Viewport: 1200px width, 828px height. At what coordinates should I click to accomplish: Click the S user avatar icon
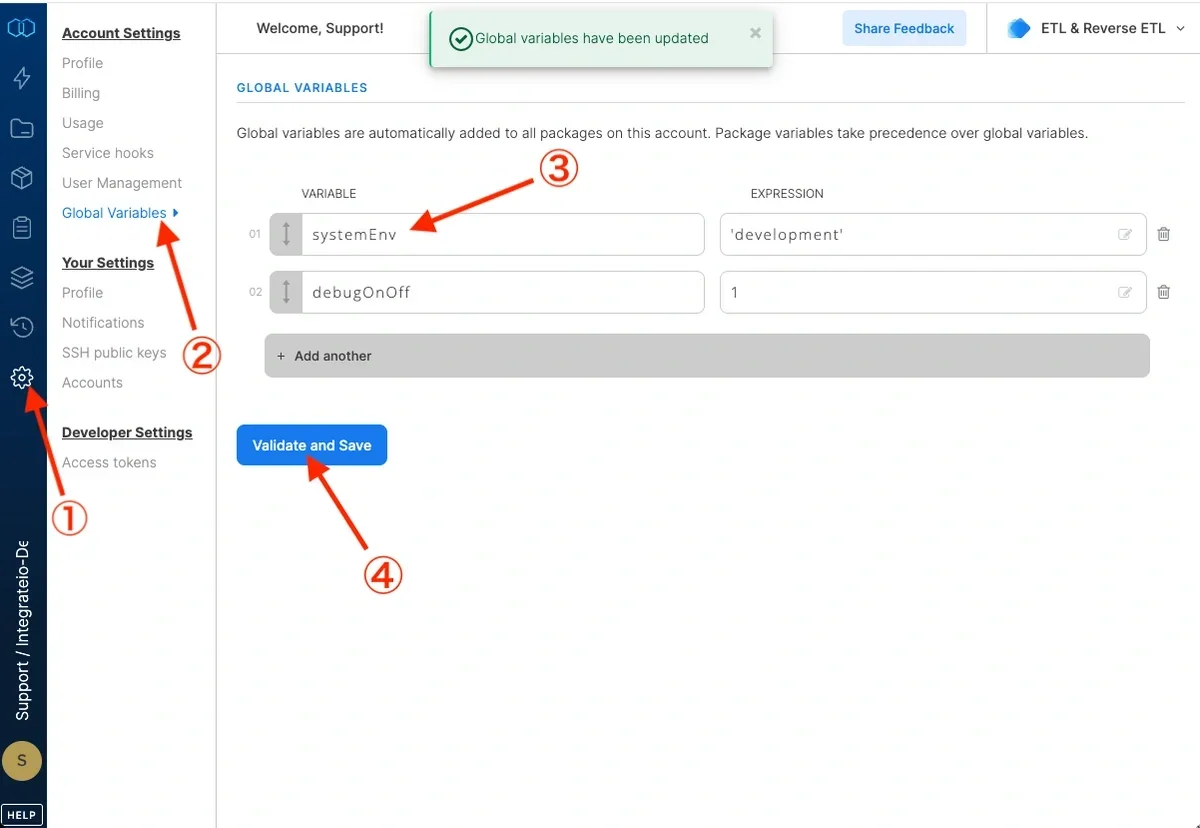pos(22,761)
